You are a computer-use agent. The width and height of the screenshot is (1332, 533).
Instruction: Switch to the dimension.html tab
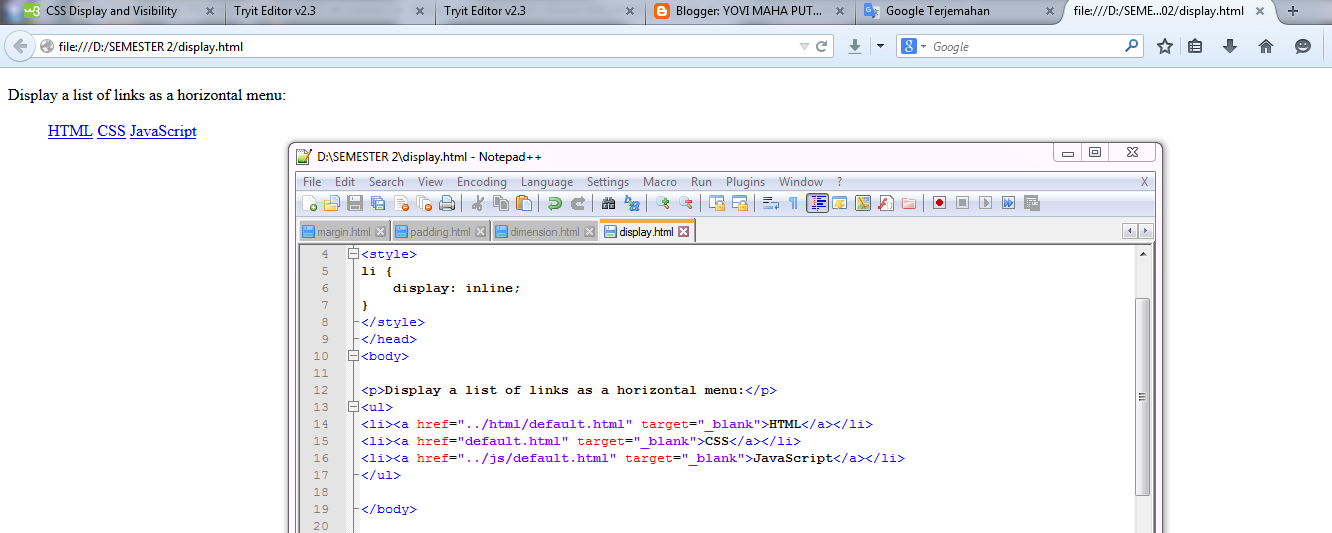[x=544, y=232]
